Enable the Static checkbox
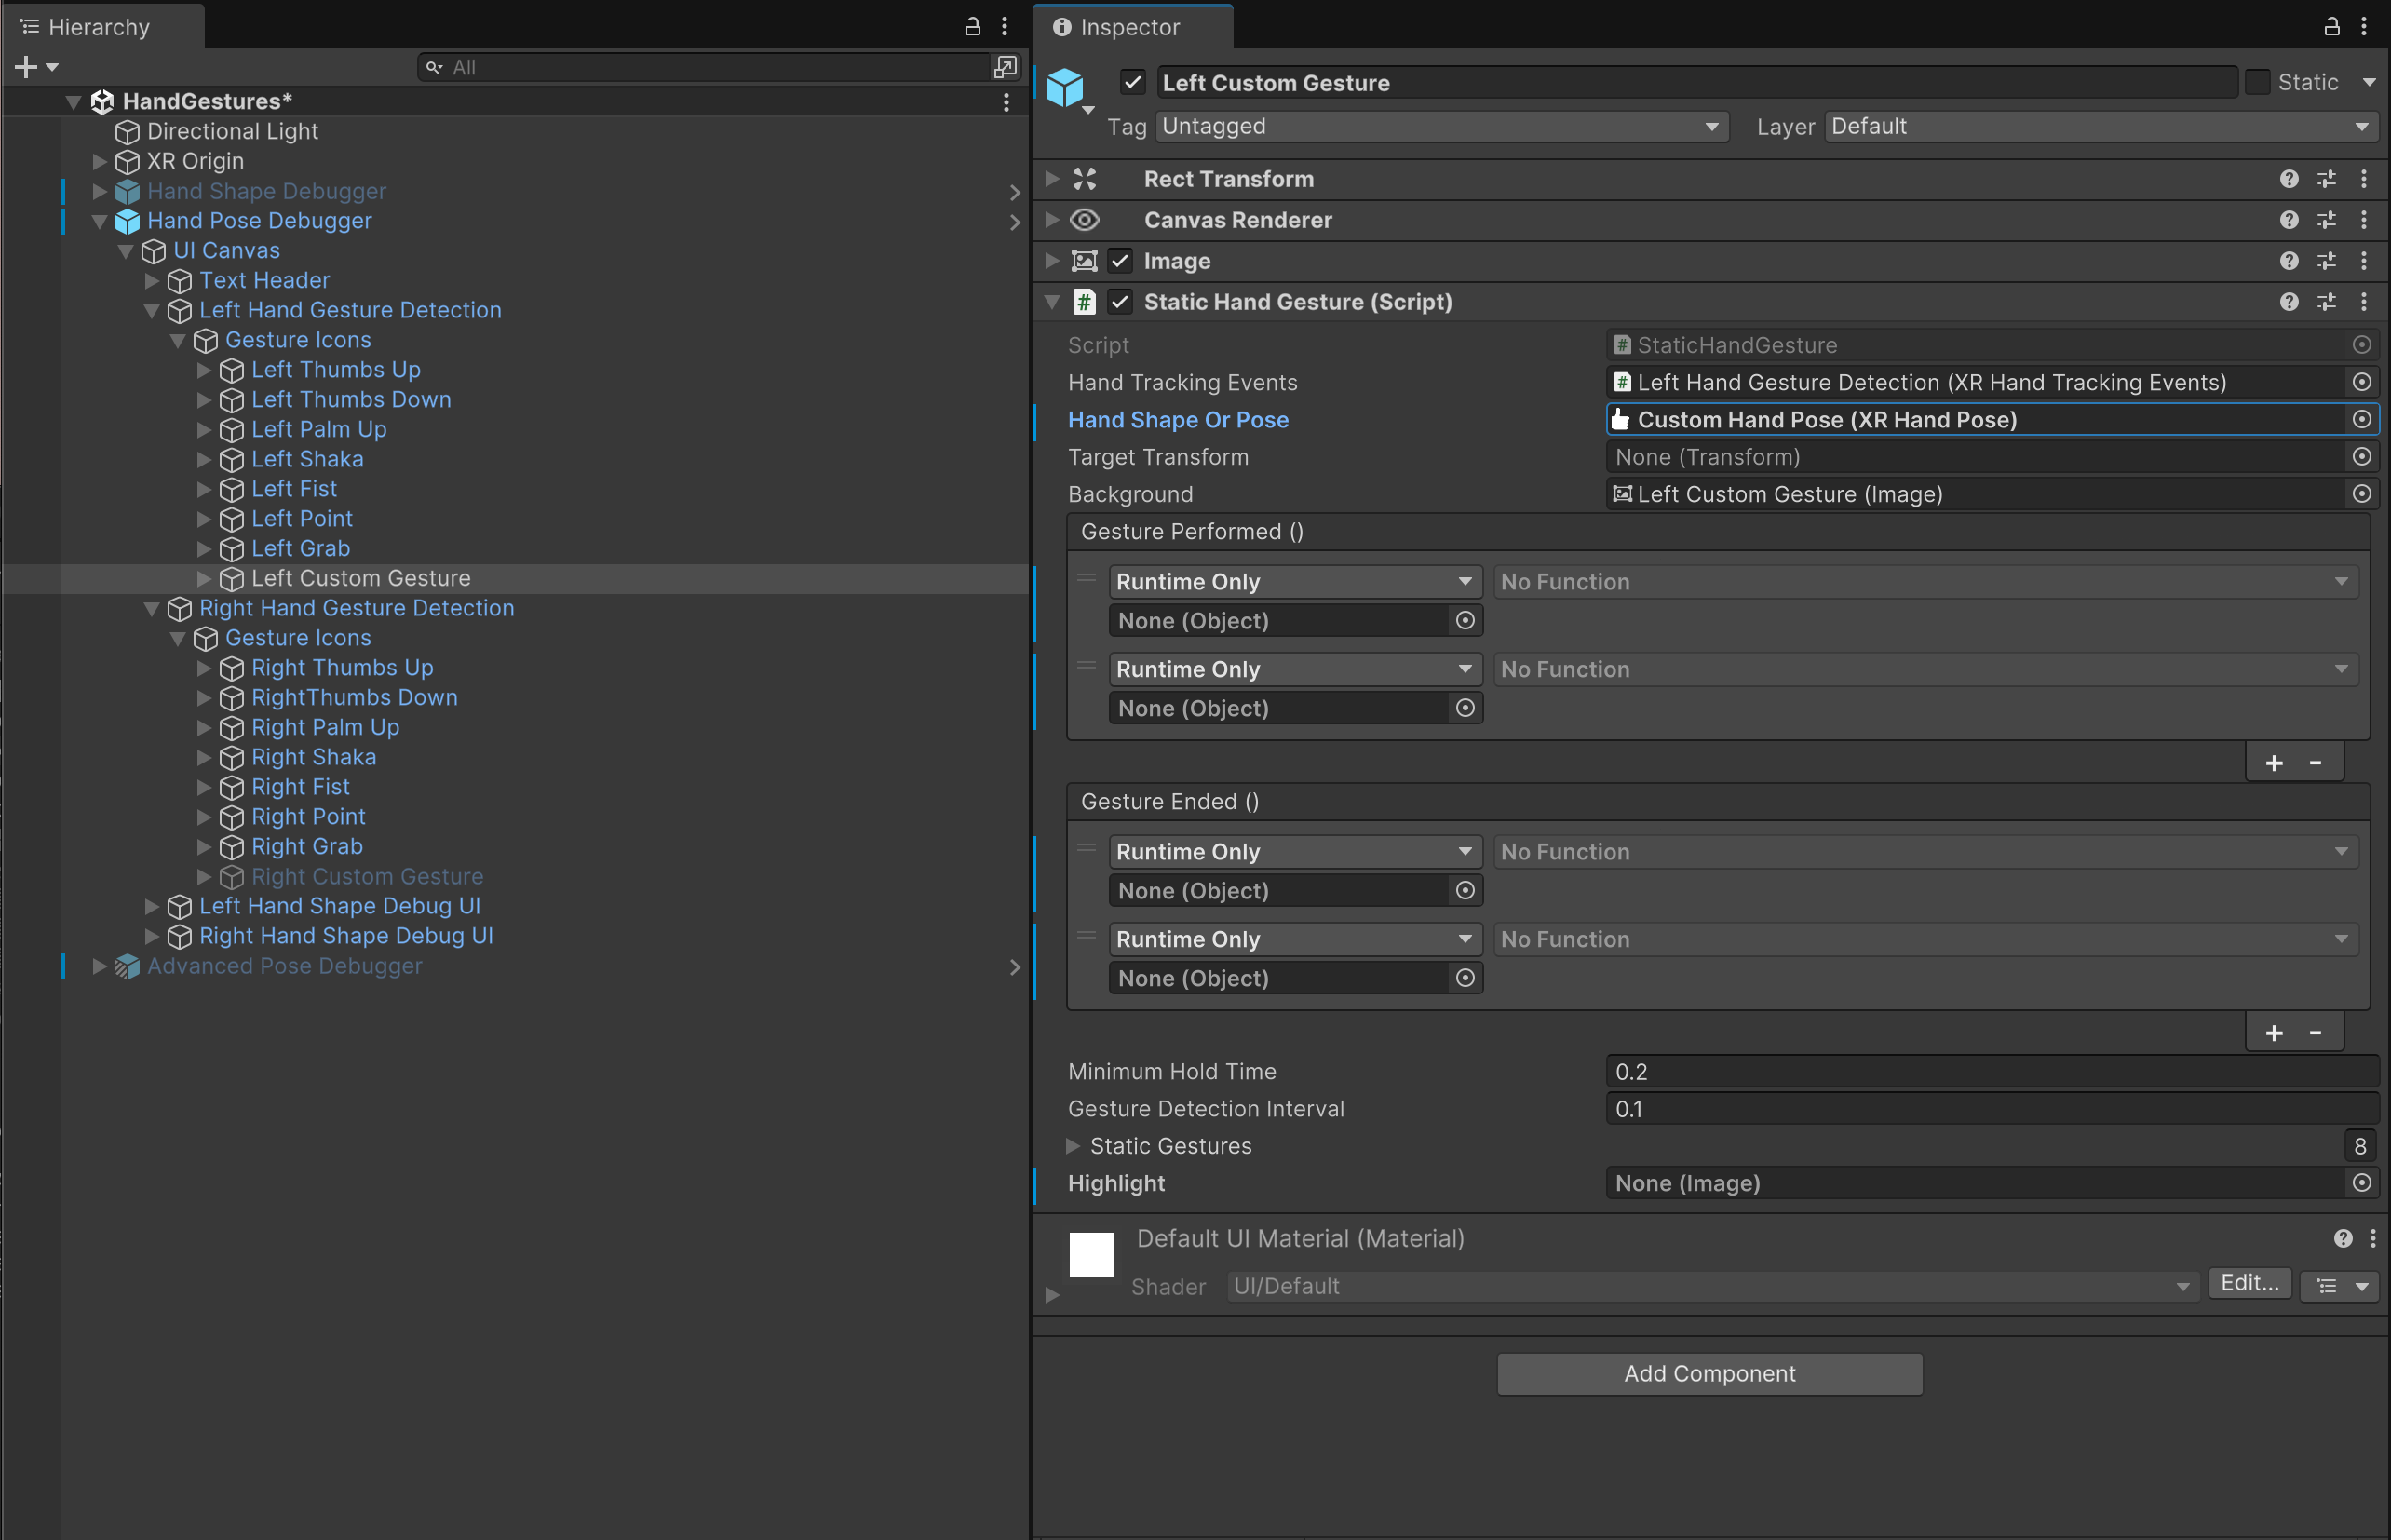Image resolution: width=2391 pixels, height=1540 pixels. 2257,83
